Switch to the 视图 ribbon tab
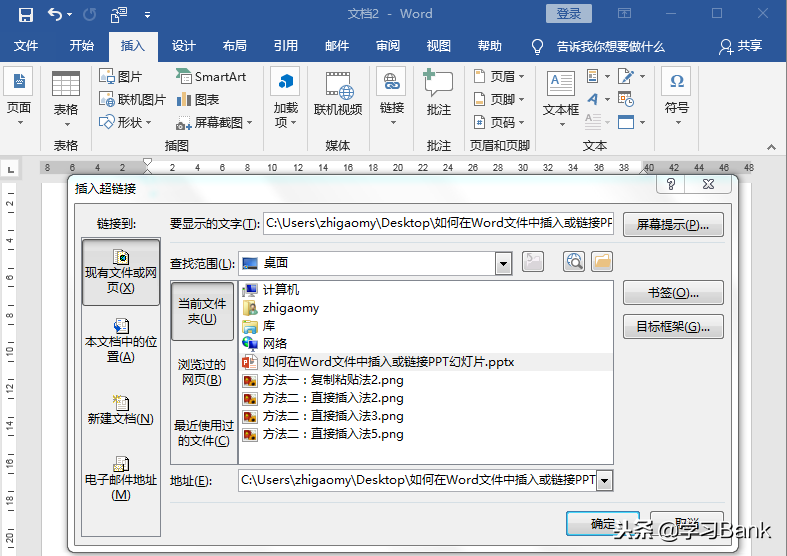 [439, 46]
